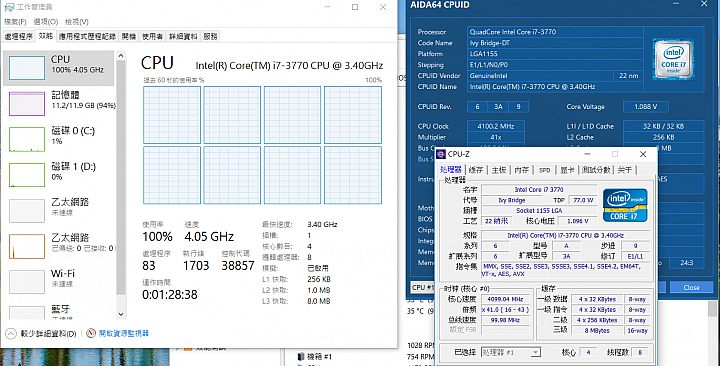Click the L3 cache value 8.0 MB
The image size is (720, 366).
[319, 301]
